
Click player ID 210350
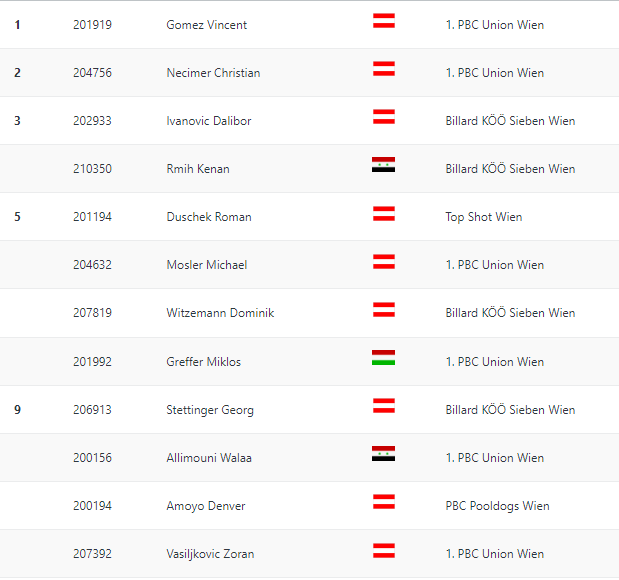(x=92, y=169)
